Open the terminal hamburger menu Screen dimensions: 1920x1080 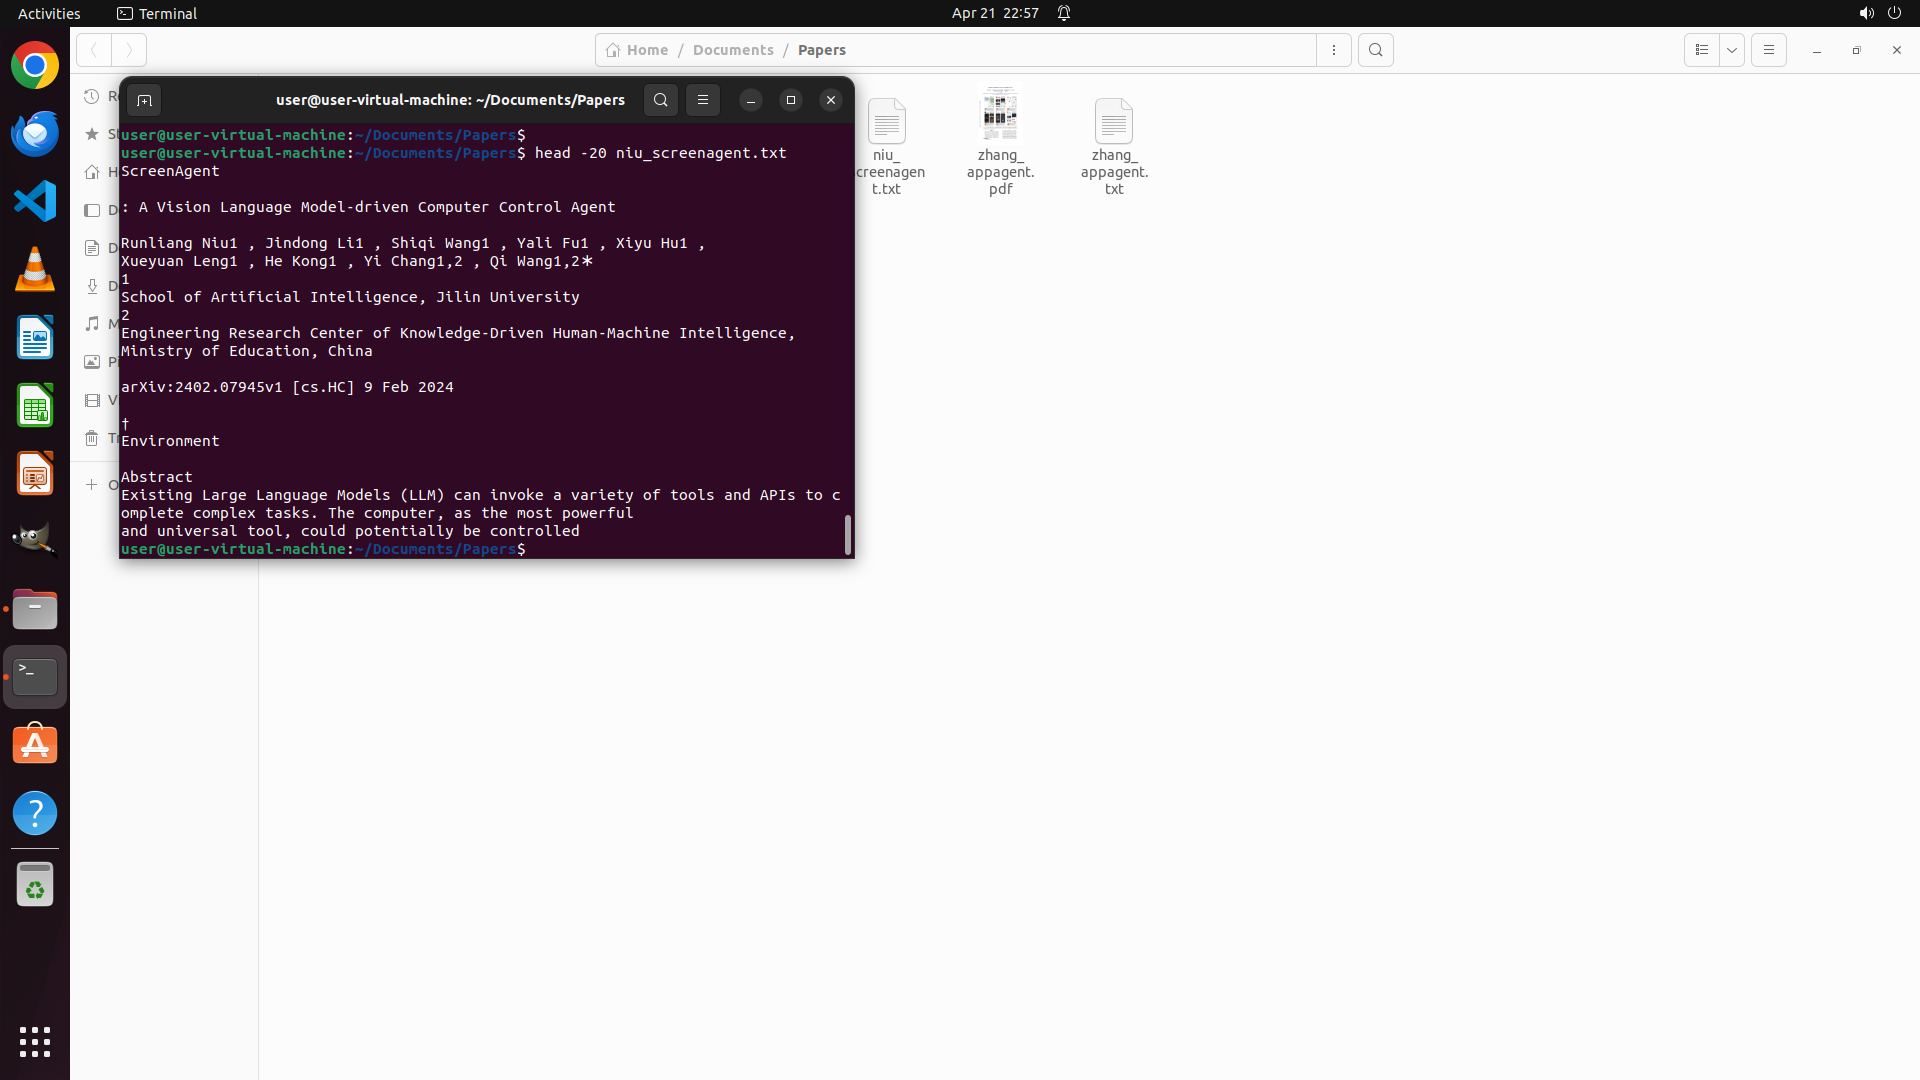tap(703, 100)
